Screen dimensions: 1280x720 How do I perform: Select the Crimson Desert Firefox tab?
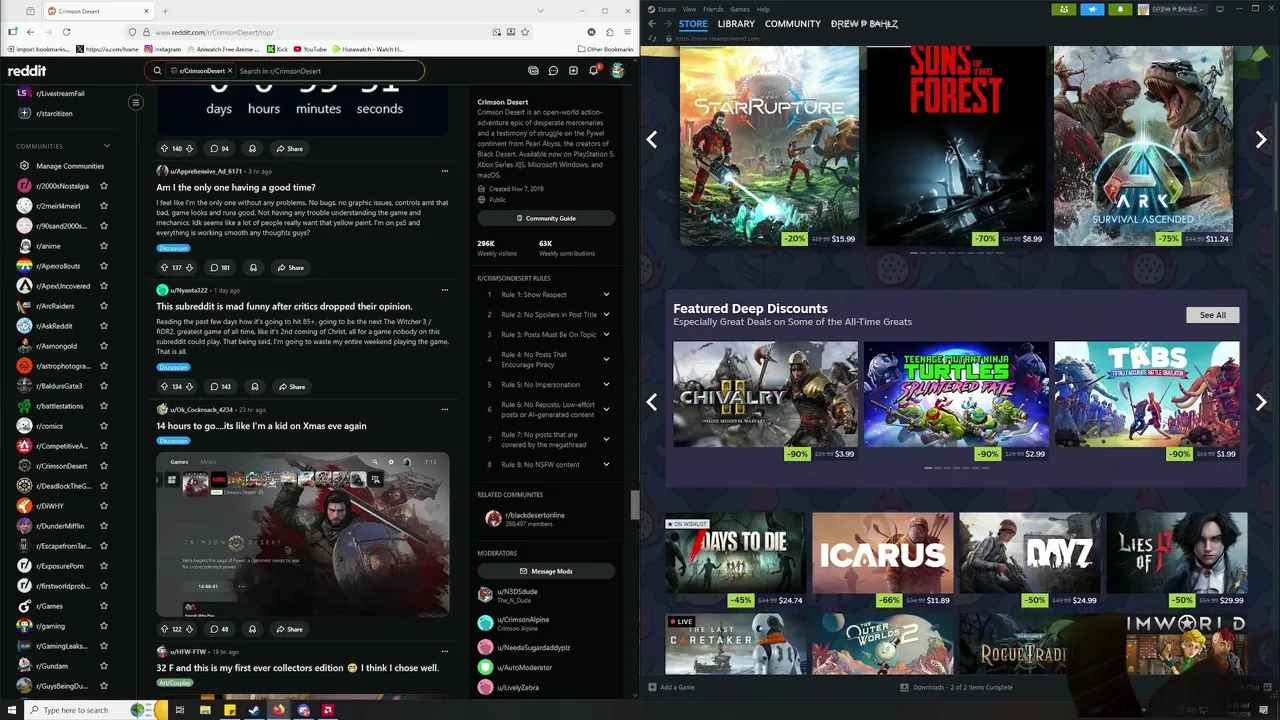click(x=97, y=11)
